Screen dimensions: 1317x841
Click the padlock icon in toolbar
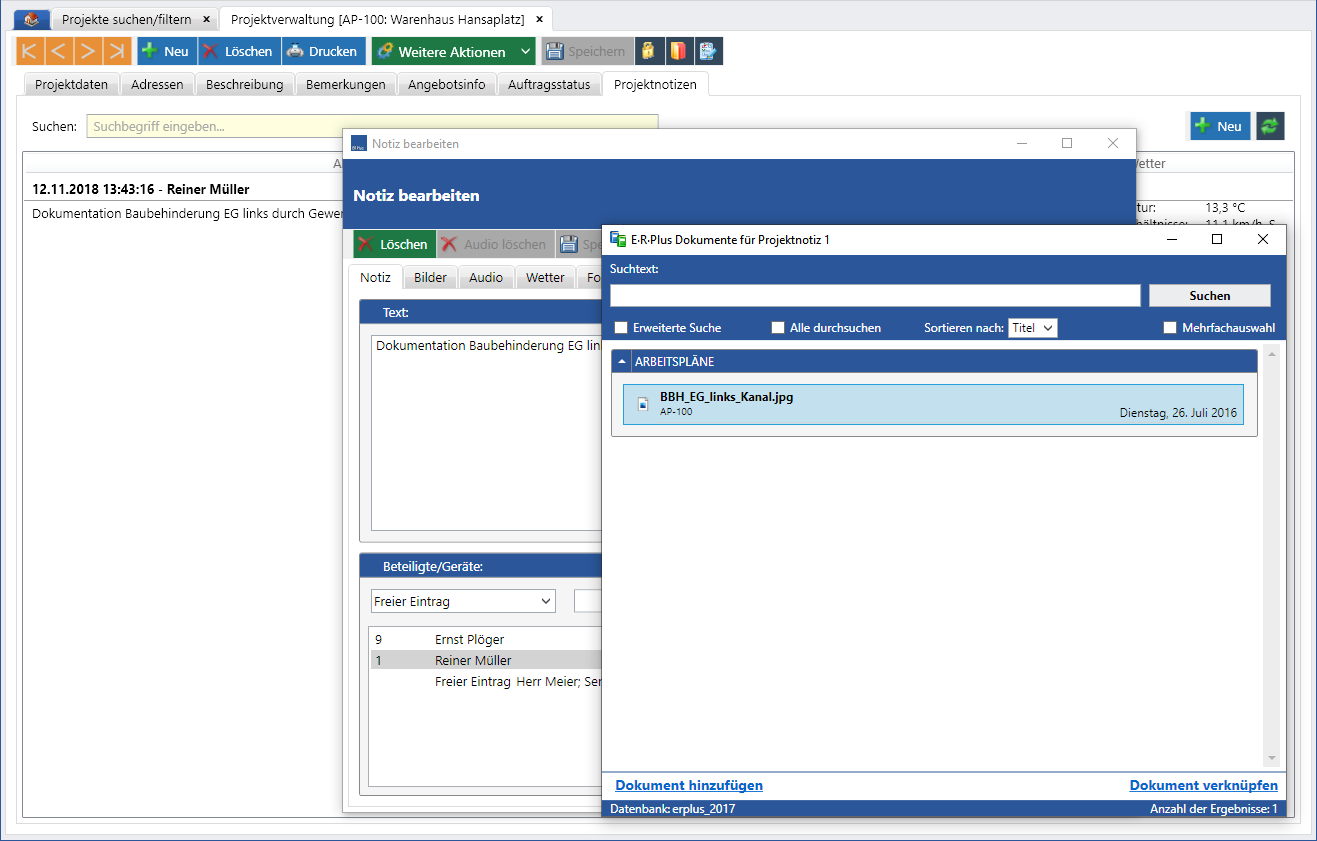(x=649, y=52)
